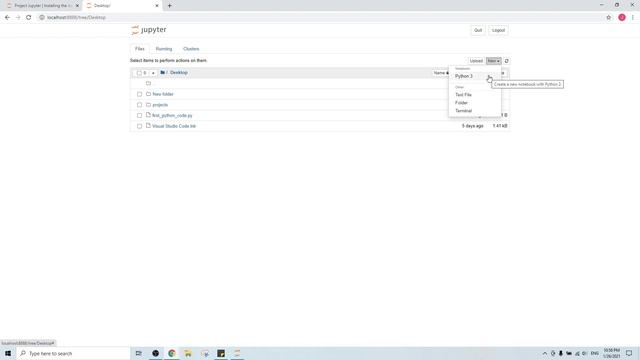This screenshot has height=360, width=640.
Task: Click the back navigation arrow in browser
Action: pos(7,18)
